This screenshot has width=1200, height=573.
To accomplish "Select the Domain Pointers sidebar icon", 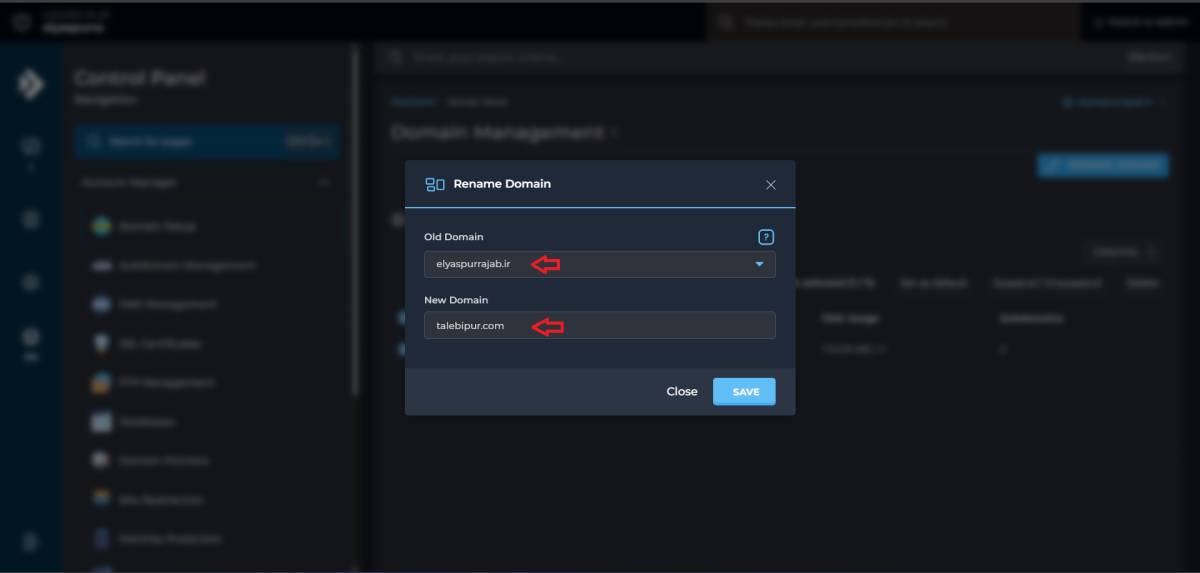I will 101,461.
